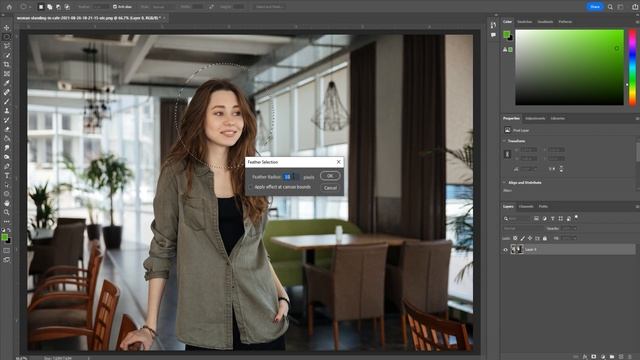Click the Feather Radius input field
640x360 pixels.
[x=291, y=177]
